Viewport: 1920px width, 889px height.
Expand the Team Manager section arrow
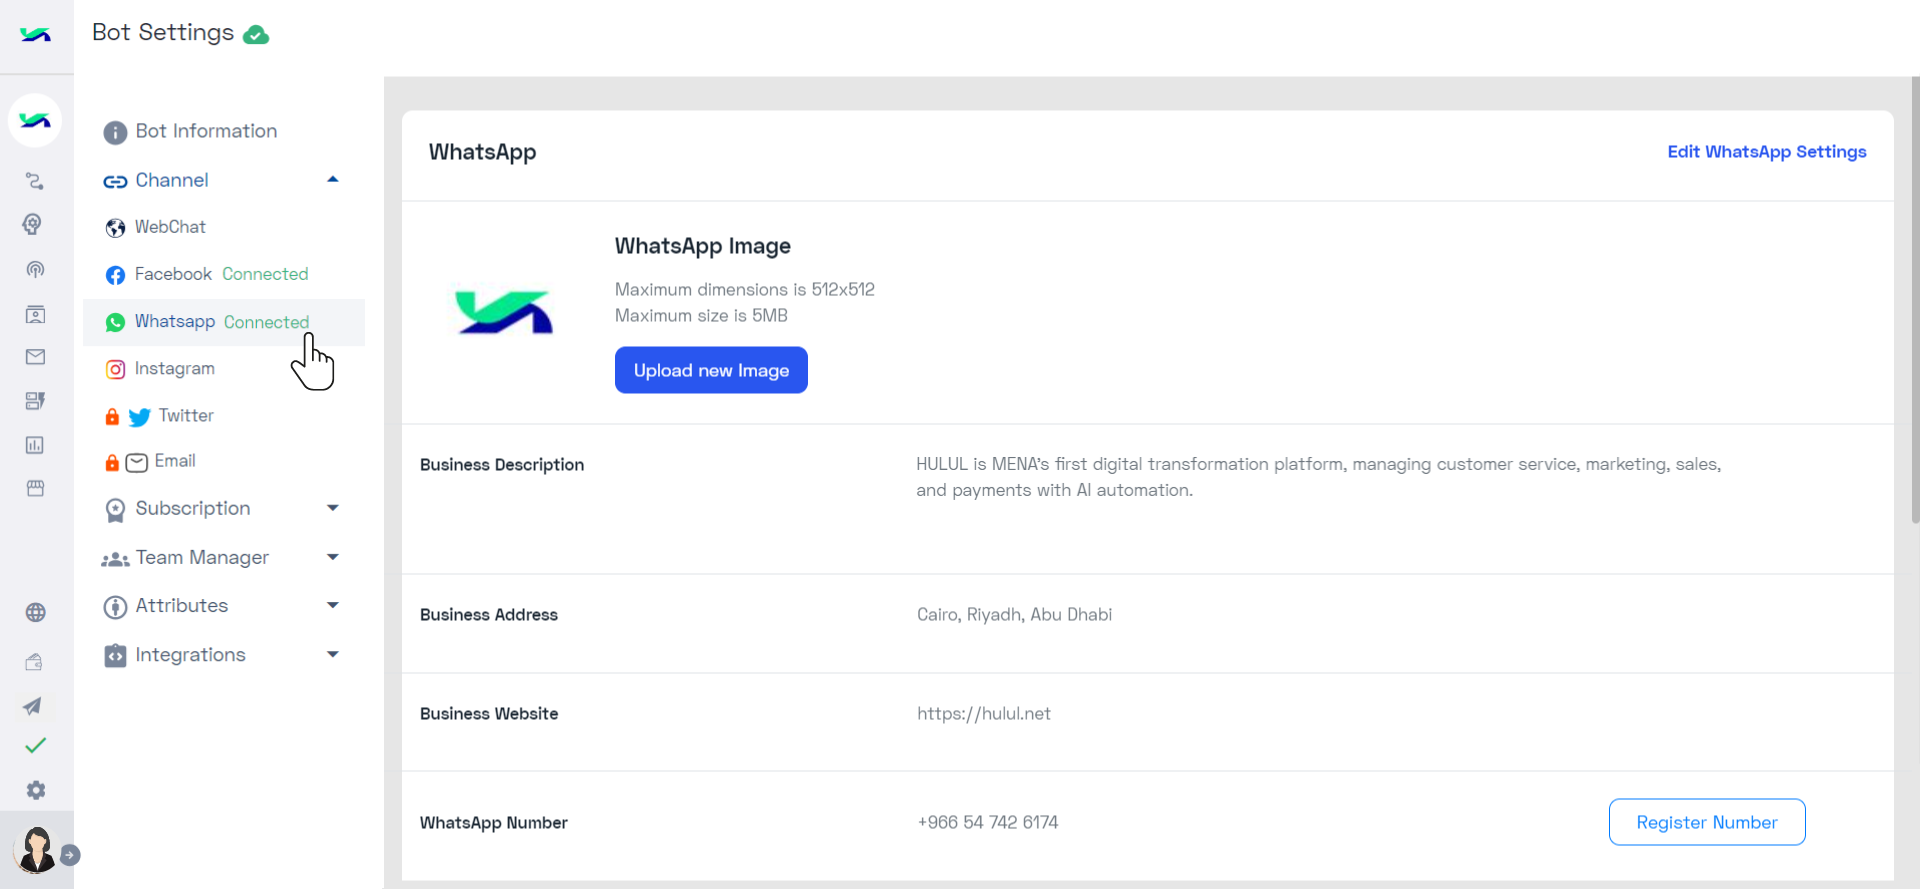pyautogui.click(x=333, y=557)
